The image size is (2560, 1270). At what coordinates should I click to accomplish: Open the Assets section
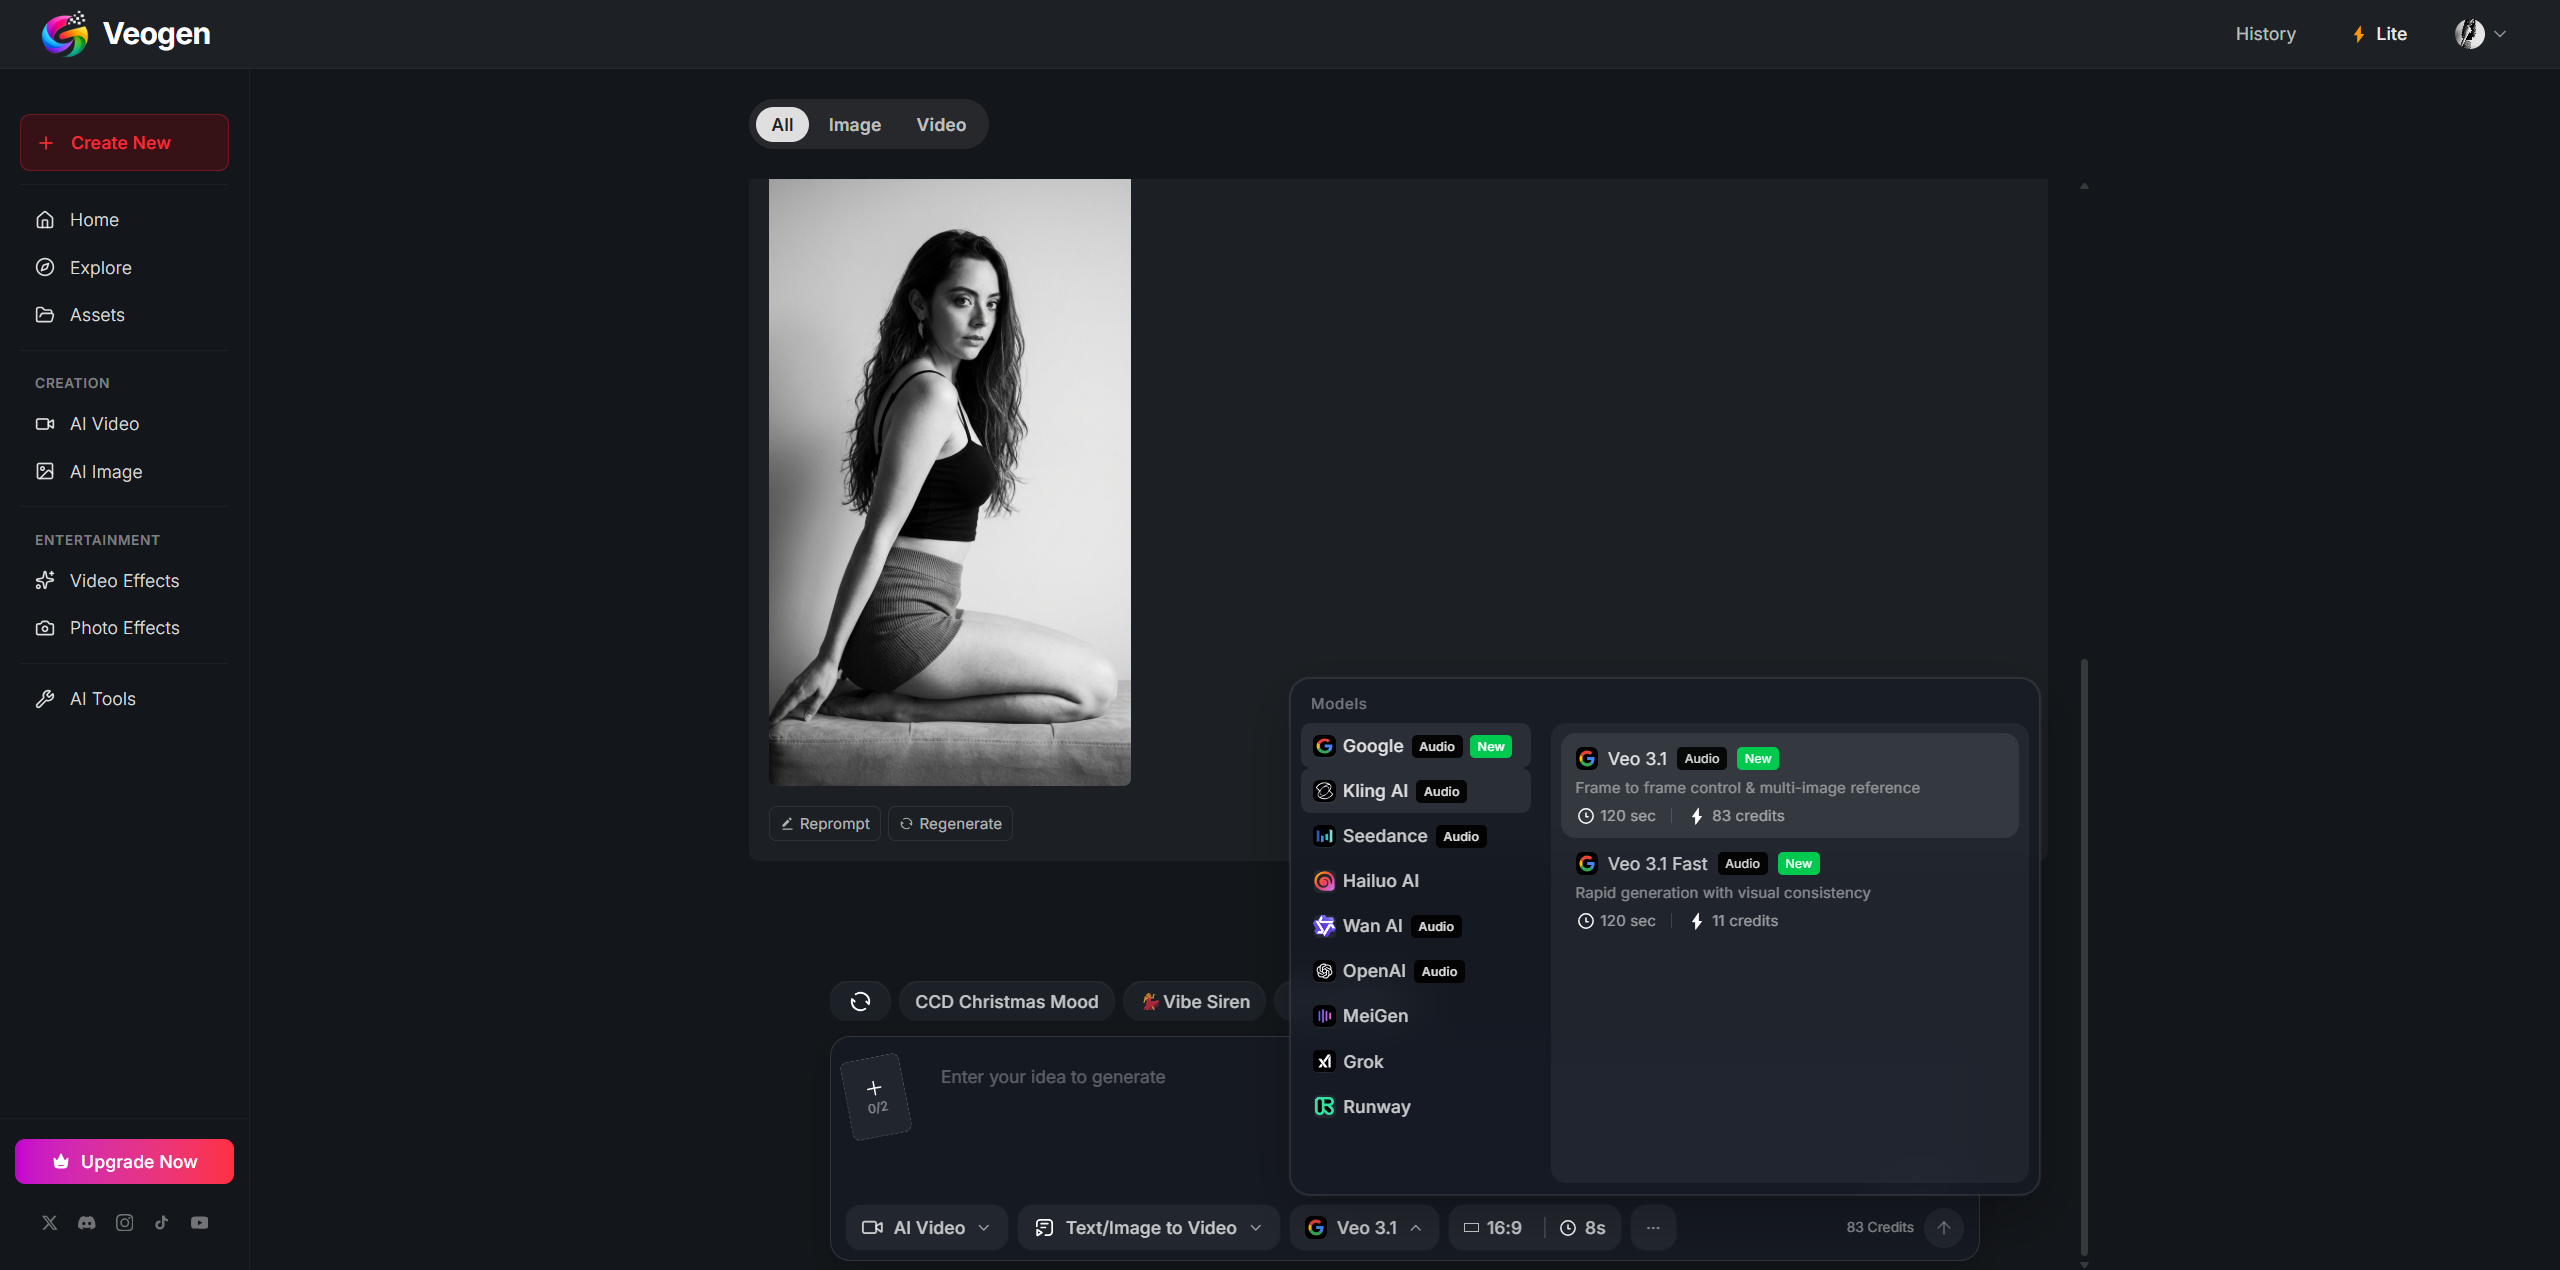click(97, 314)
